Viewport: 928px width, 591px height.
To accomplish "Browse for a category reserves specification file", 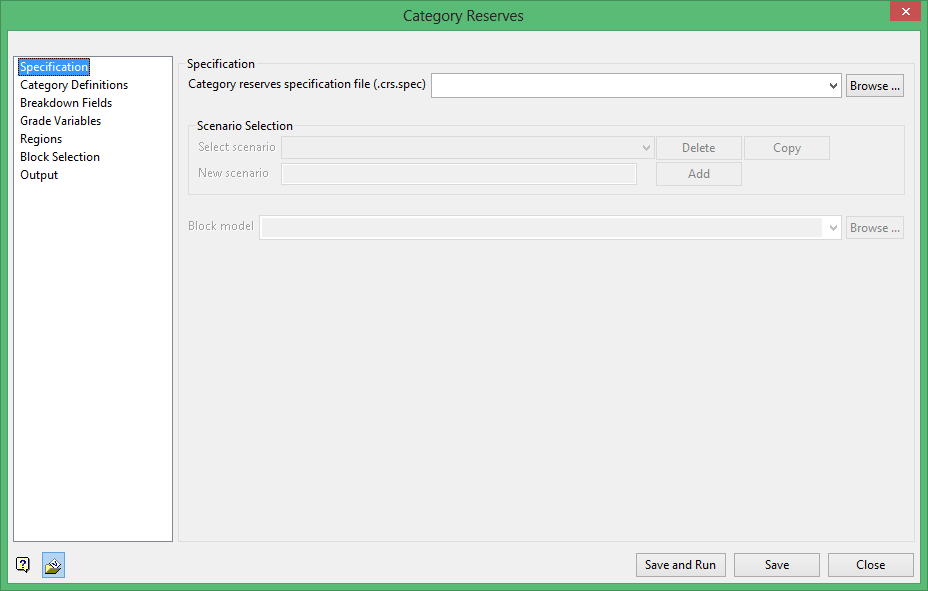I will point(875,86).
